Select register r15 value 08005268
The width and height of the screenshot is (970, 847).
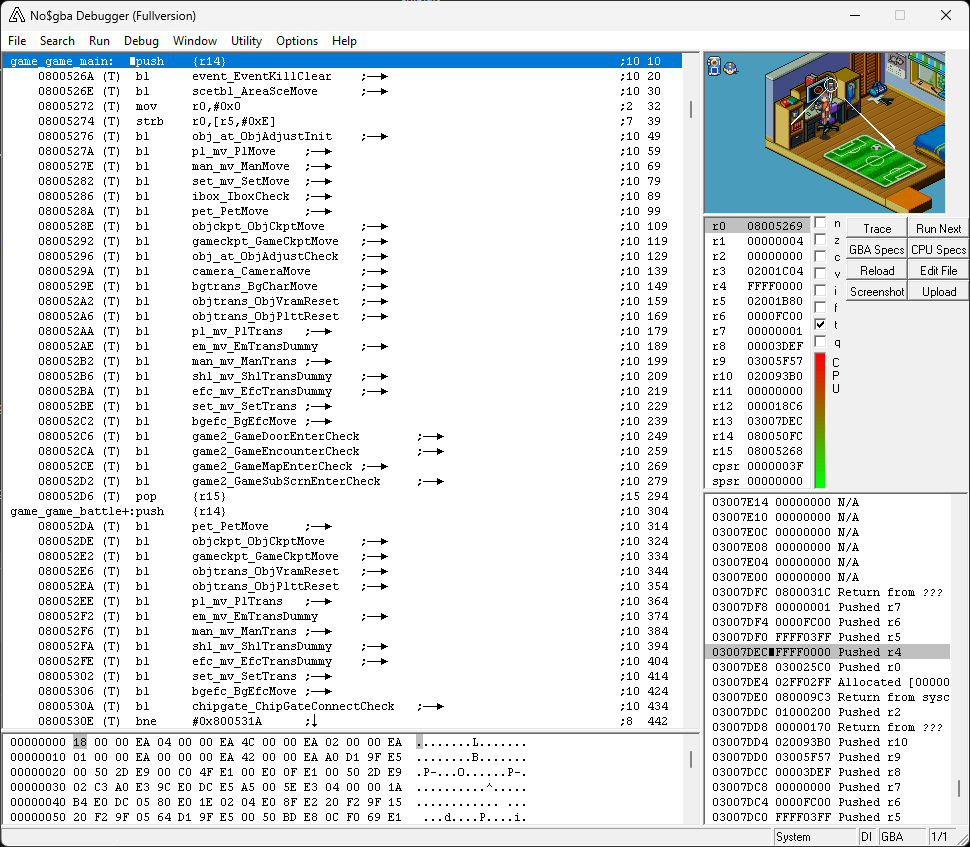(775, 451)
